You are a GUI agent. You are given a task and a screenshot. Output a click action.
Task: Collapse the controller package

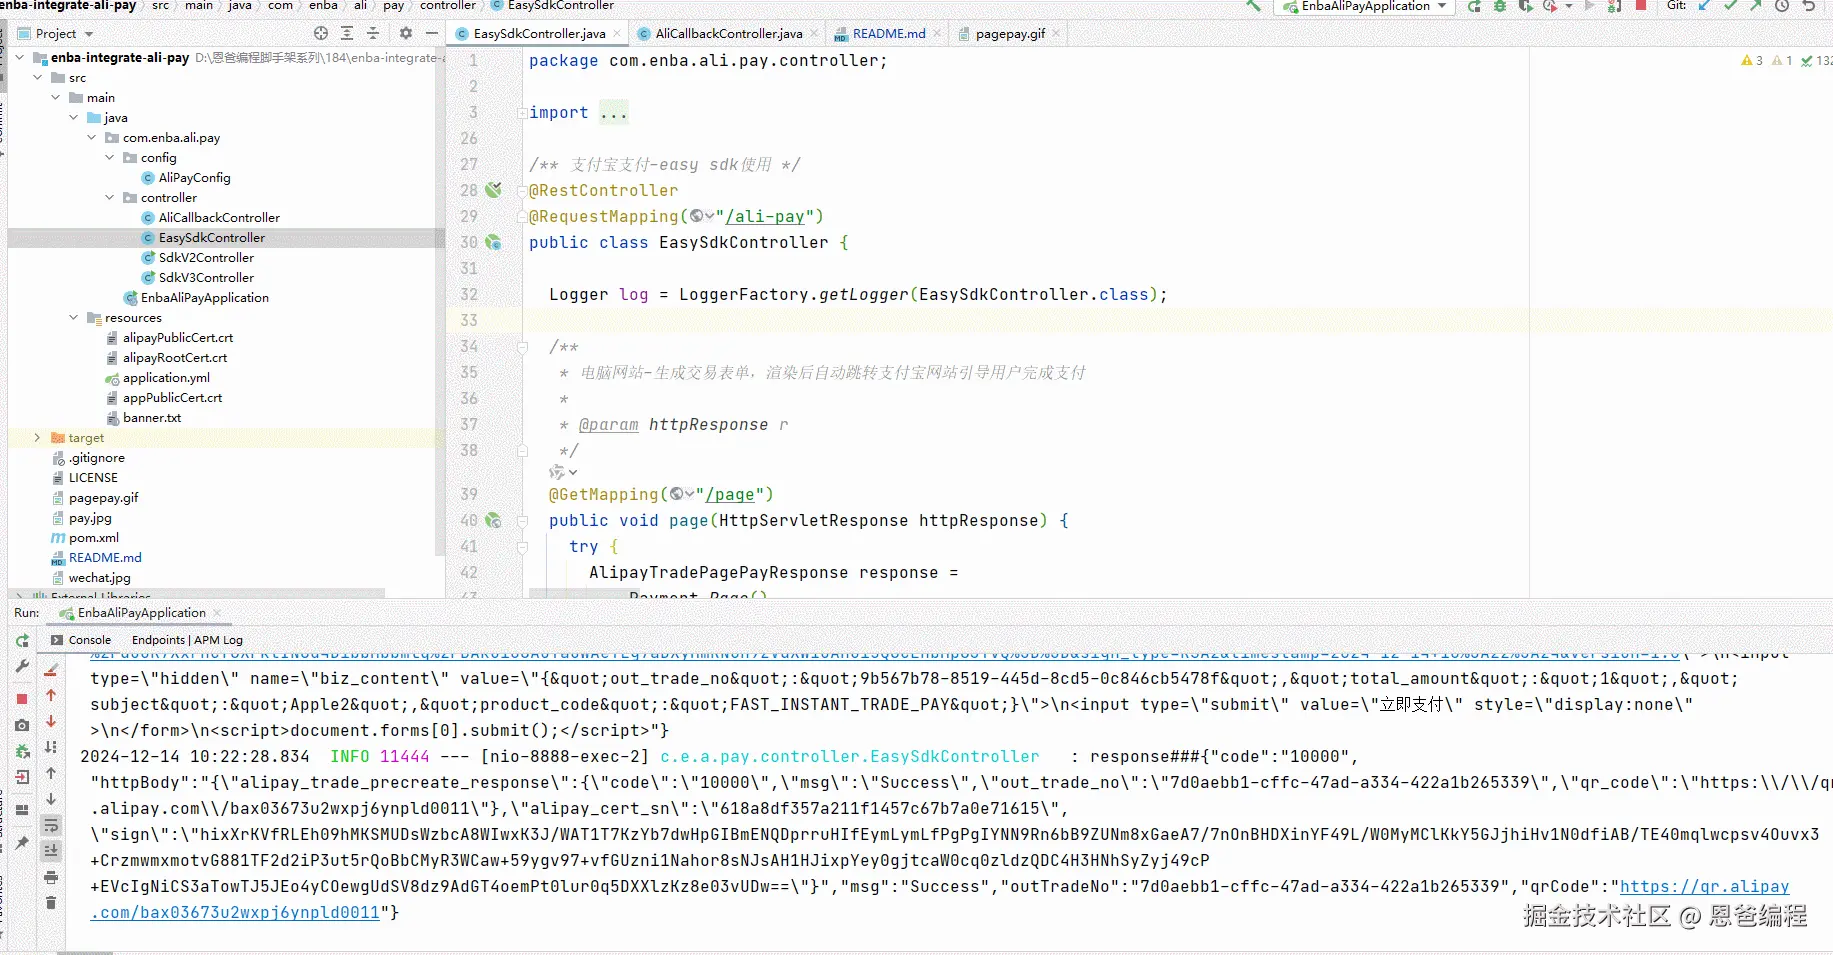tap(109, 197)
